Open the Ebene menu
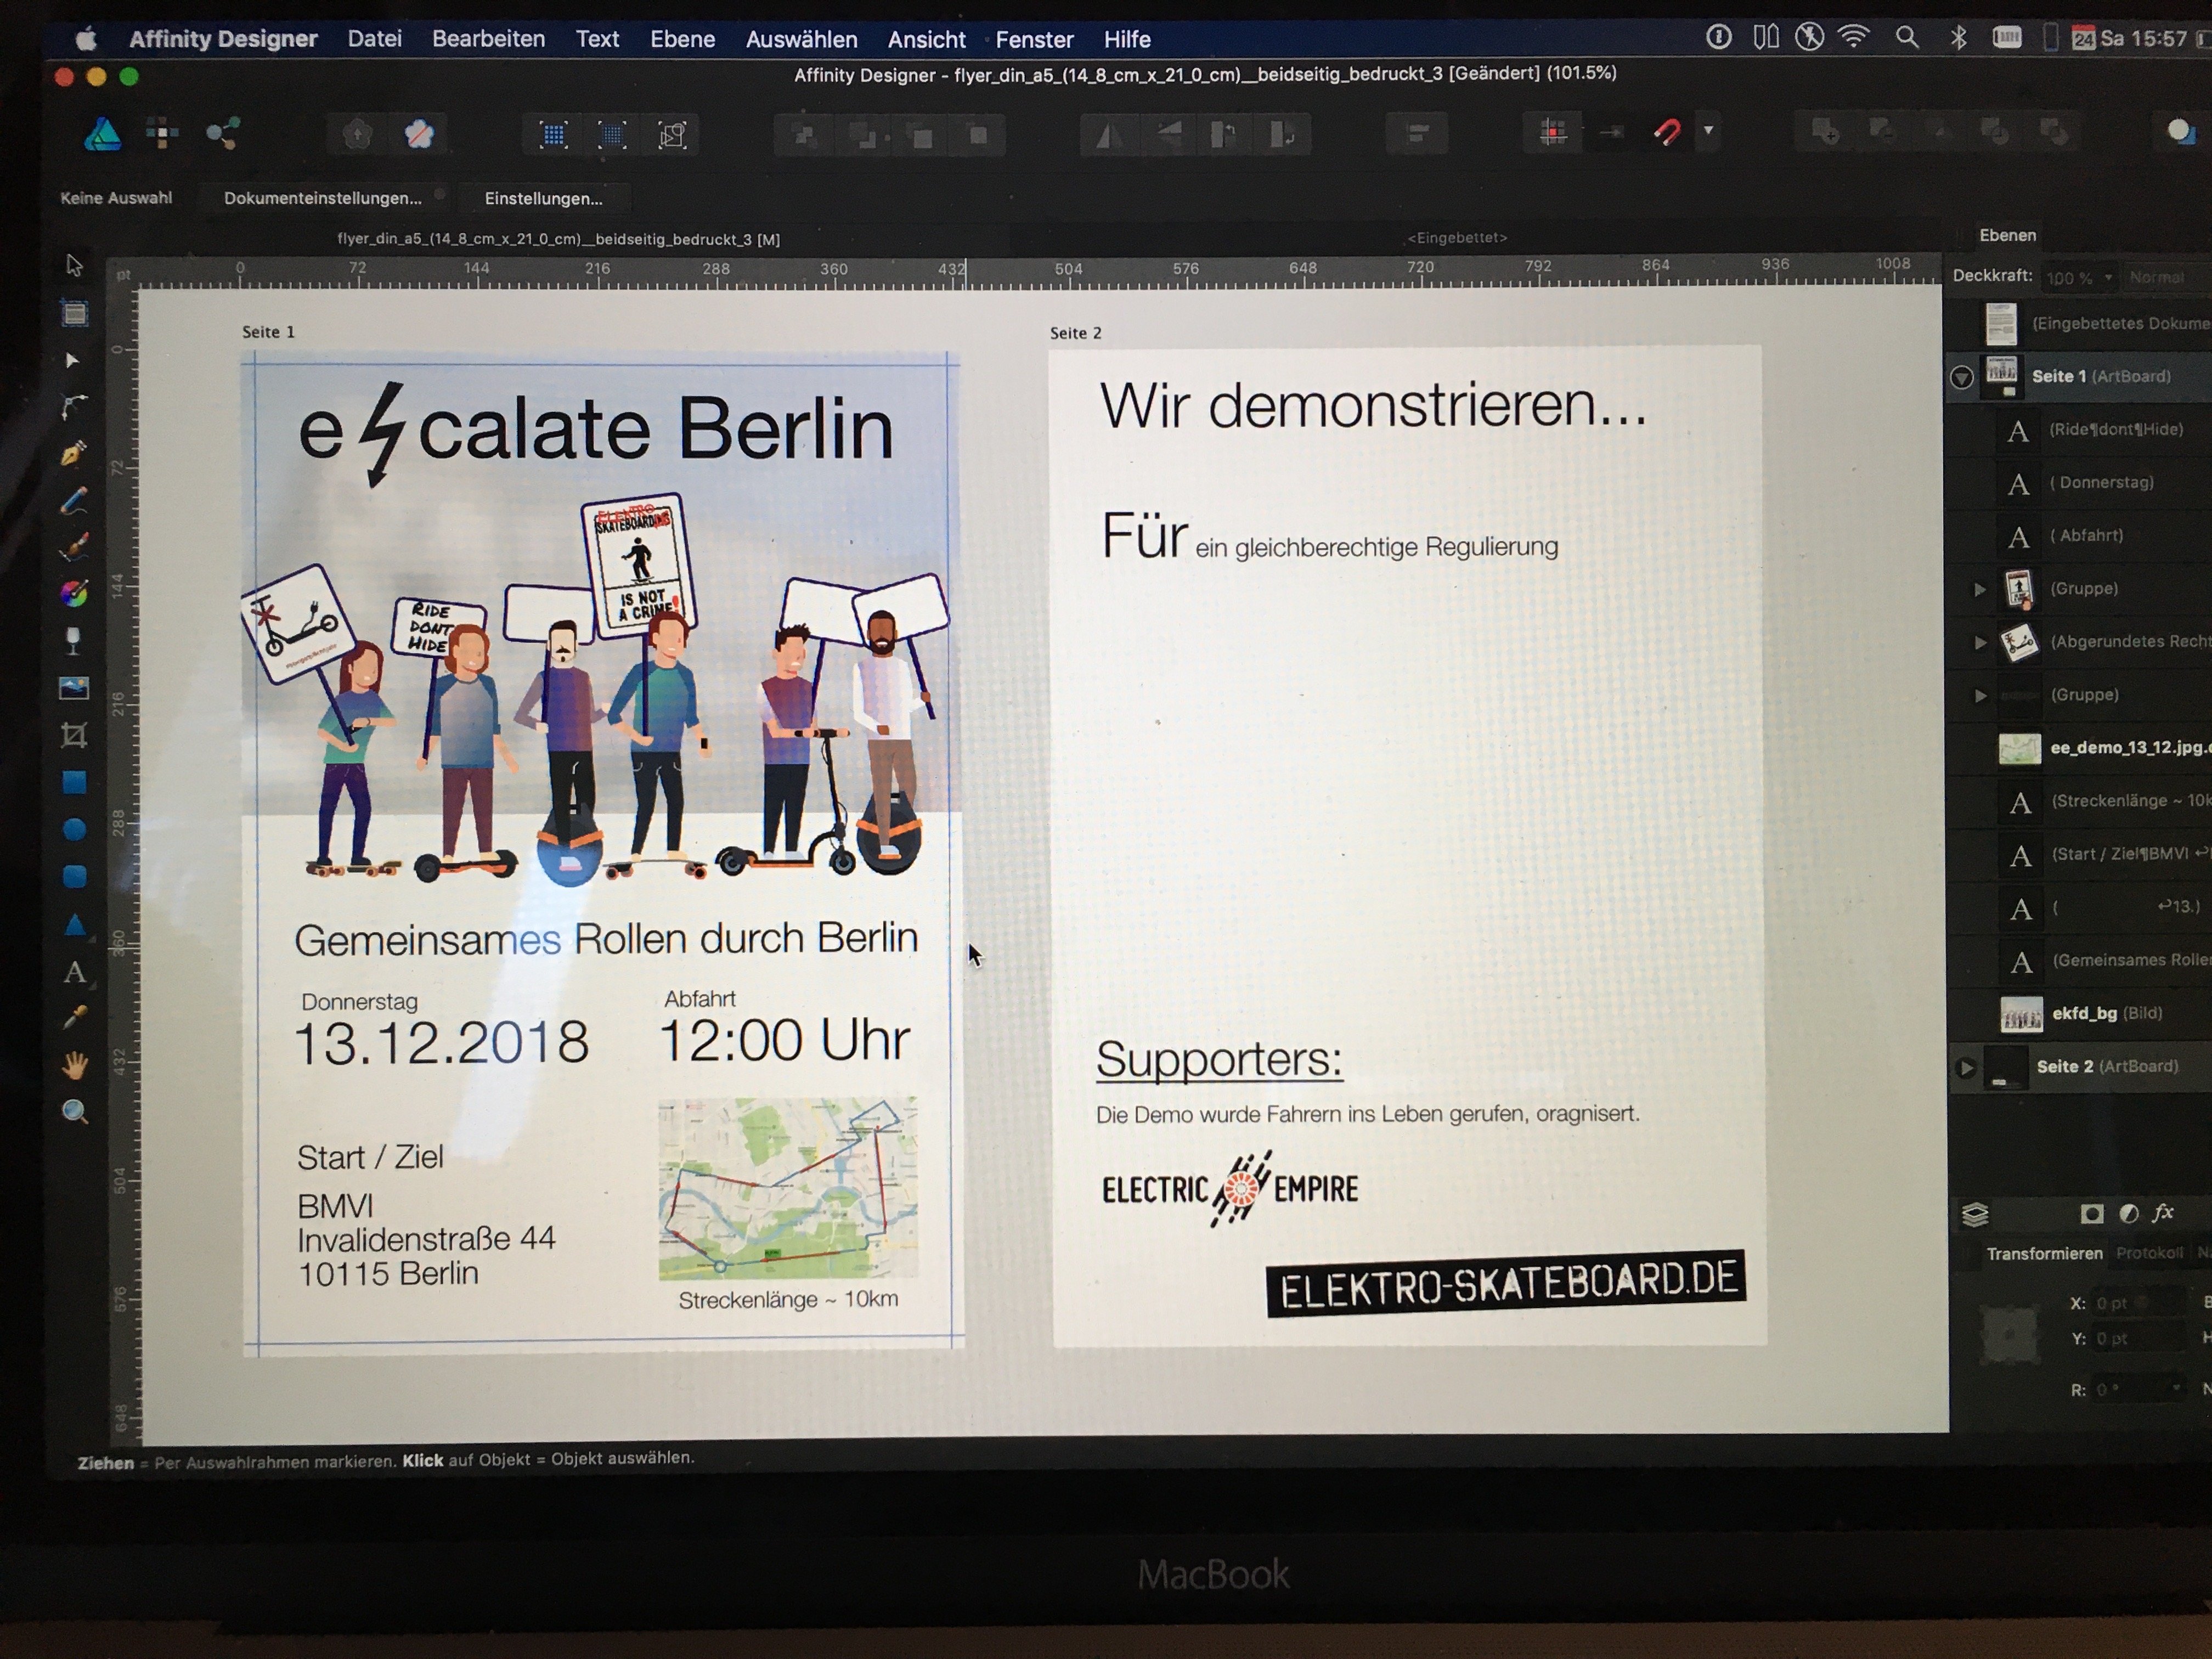Image resolution: width=2212 pixels, height=1659 pixels. point(682,39)
